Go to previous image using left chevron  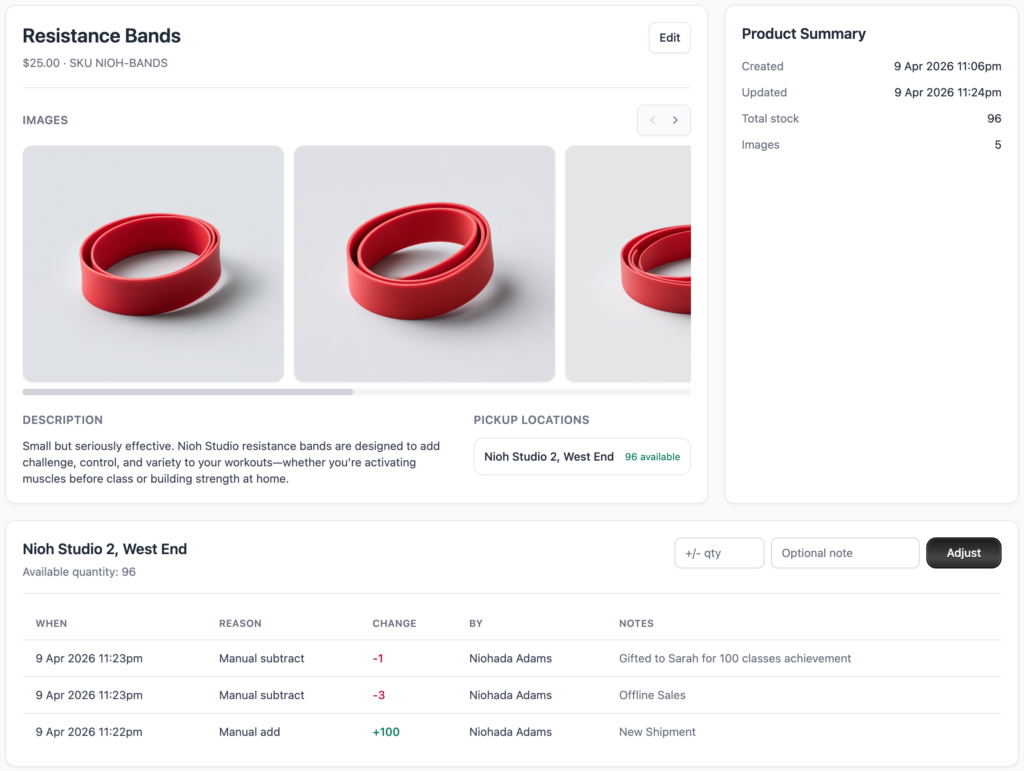click(652, 120)
